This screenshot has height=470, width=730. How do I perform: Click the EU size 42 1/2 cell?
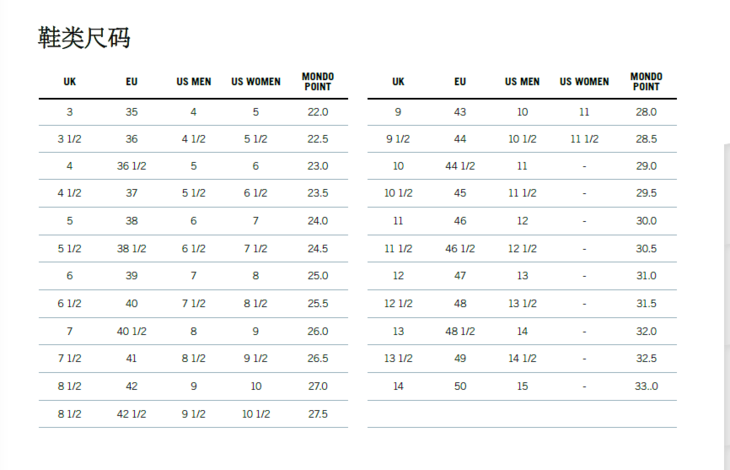[x=132, y=413]
